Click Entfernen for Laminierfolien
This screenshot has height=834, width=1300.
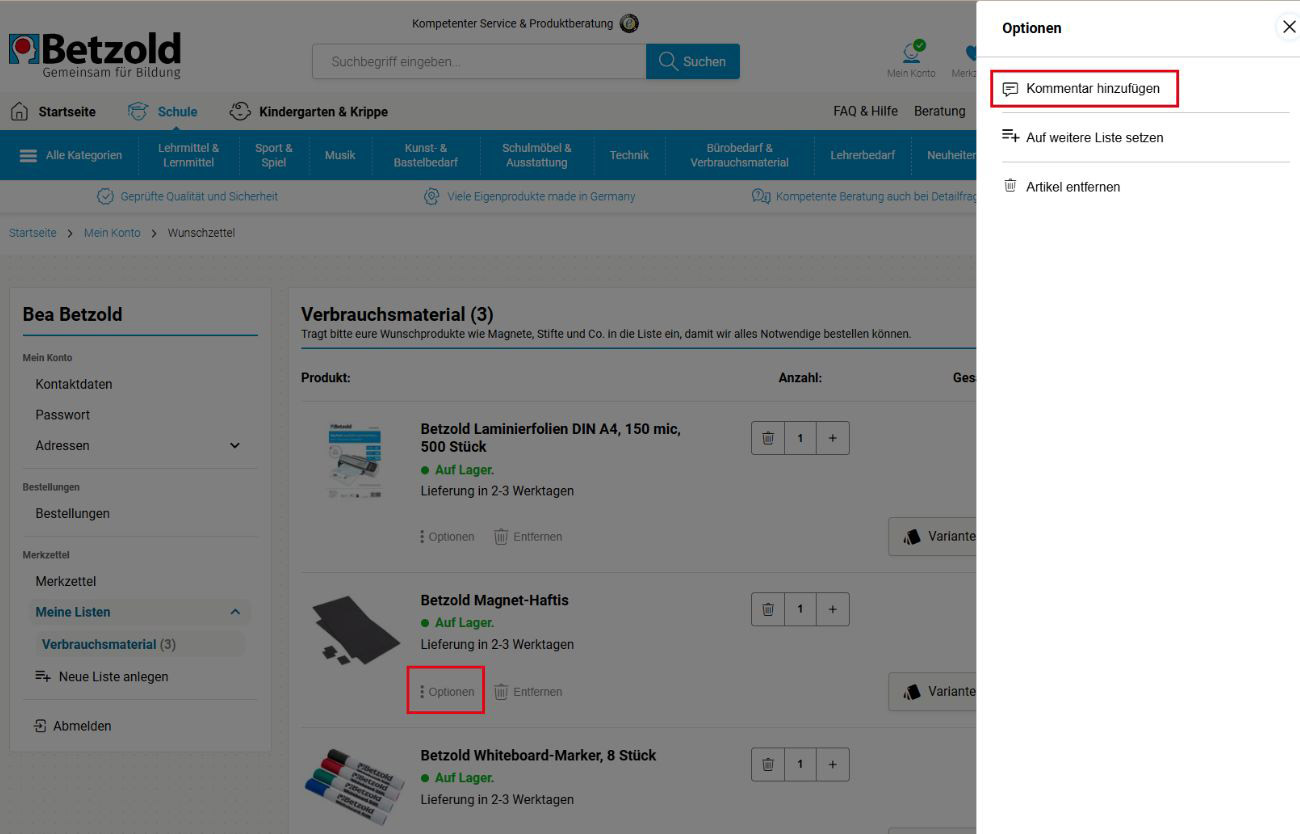tap(528, 537)
